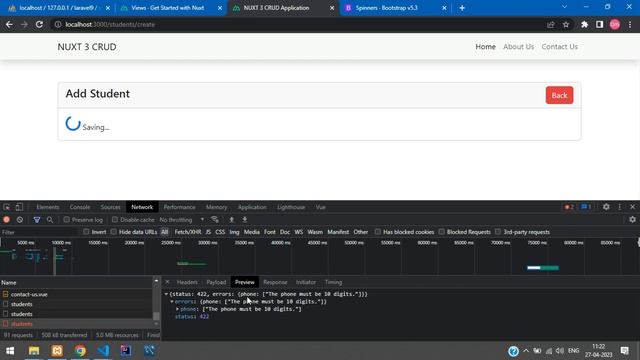Screen dimensions: 640x360
Task: Open Chrome three-dot menu
Action: (x=630, y=24)
